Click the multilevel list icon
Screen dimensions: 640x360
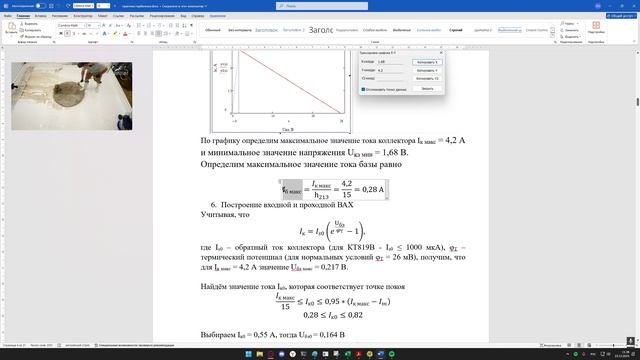(160, 25)
